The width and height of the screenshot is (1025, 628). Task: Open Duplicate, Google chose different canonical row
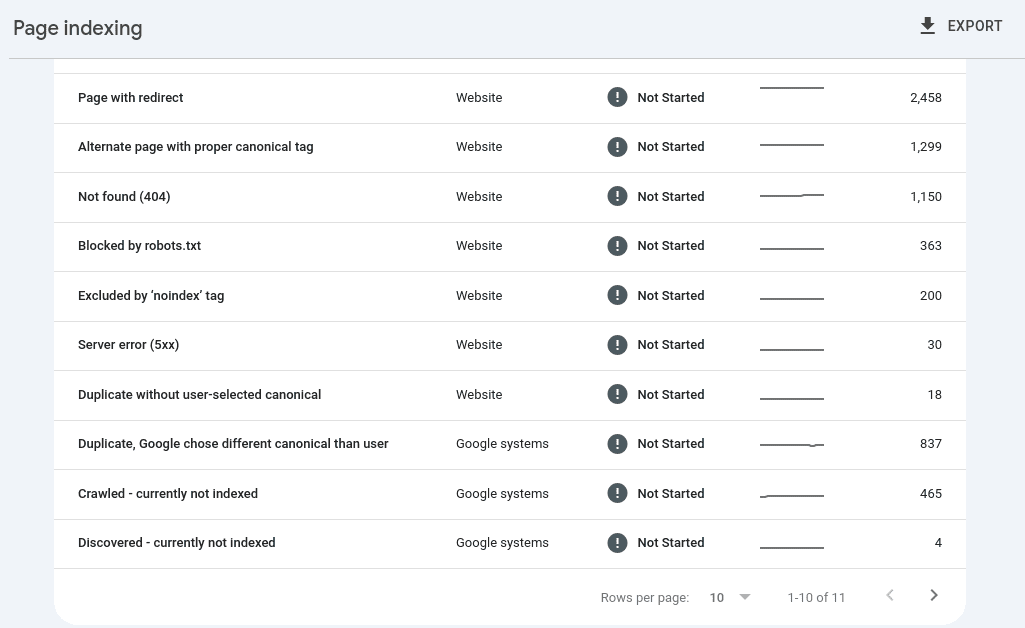510,444
